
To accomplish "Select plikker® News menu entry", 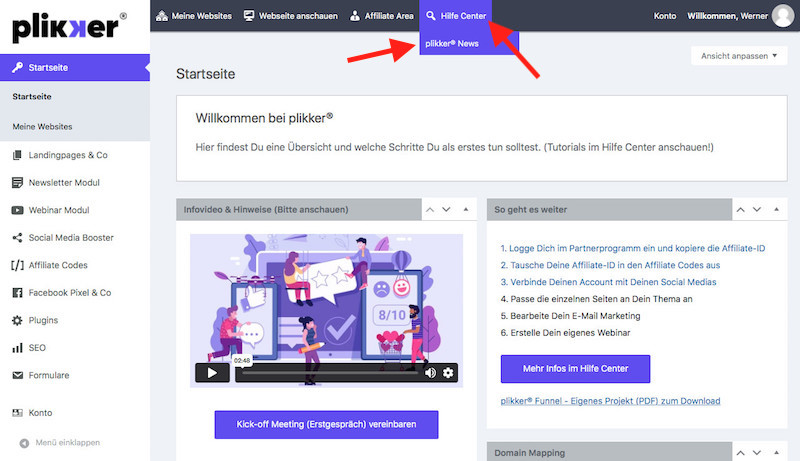I will 451,44.
